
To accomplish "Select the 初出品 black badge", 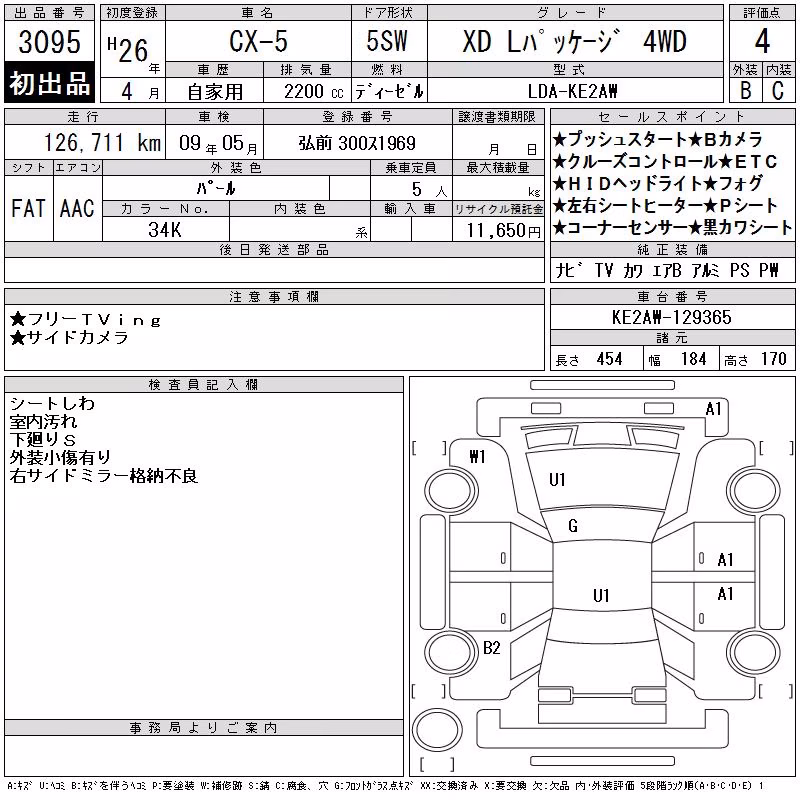I will [49, 82].
